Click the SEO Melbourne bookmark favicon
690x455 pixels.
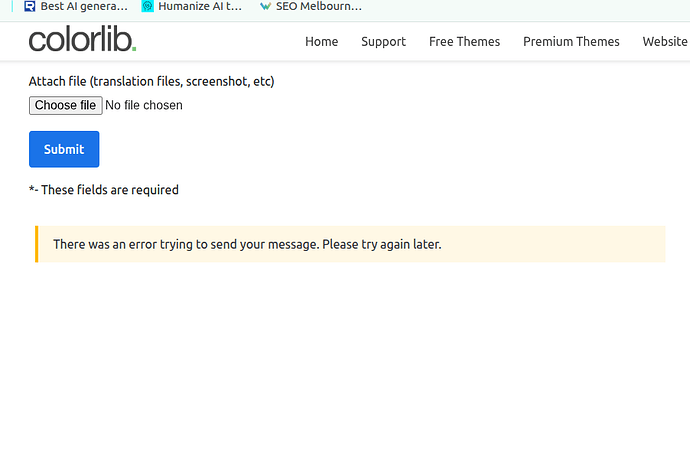point(265,6)
